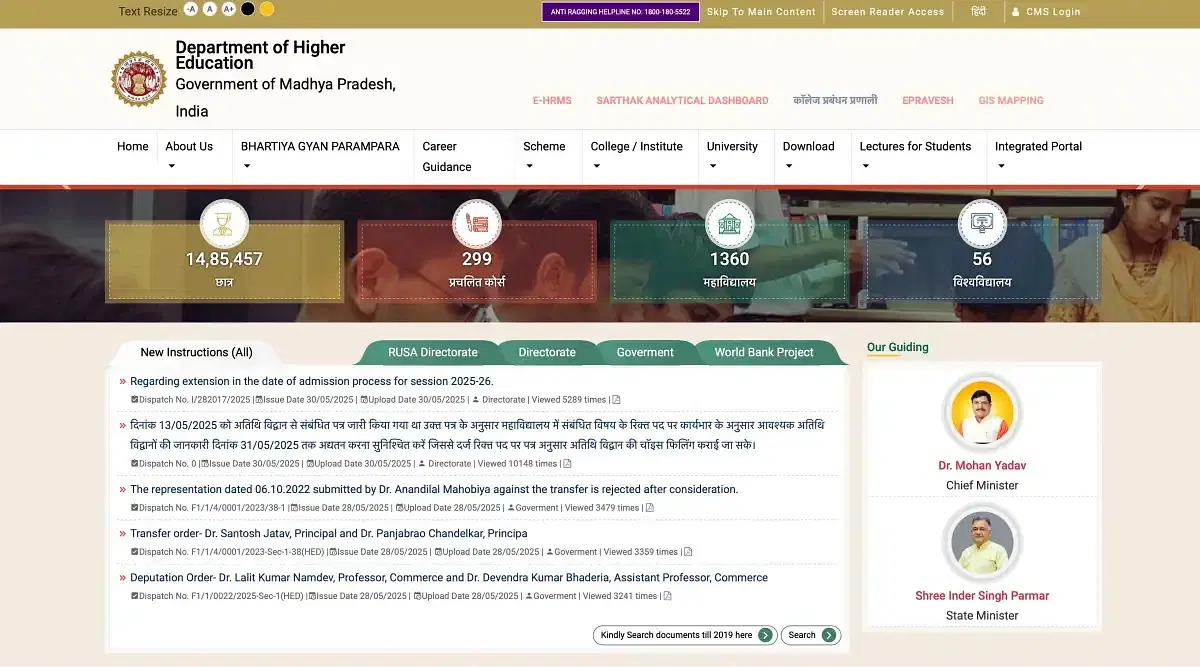Open admission process extension 2025-26 notice

click(x=312, y=381)
